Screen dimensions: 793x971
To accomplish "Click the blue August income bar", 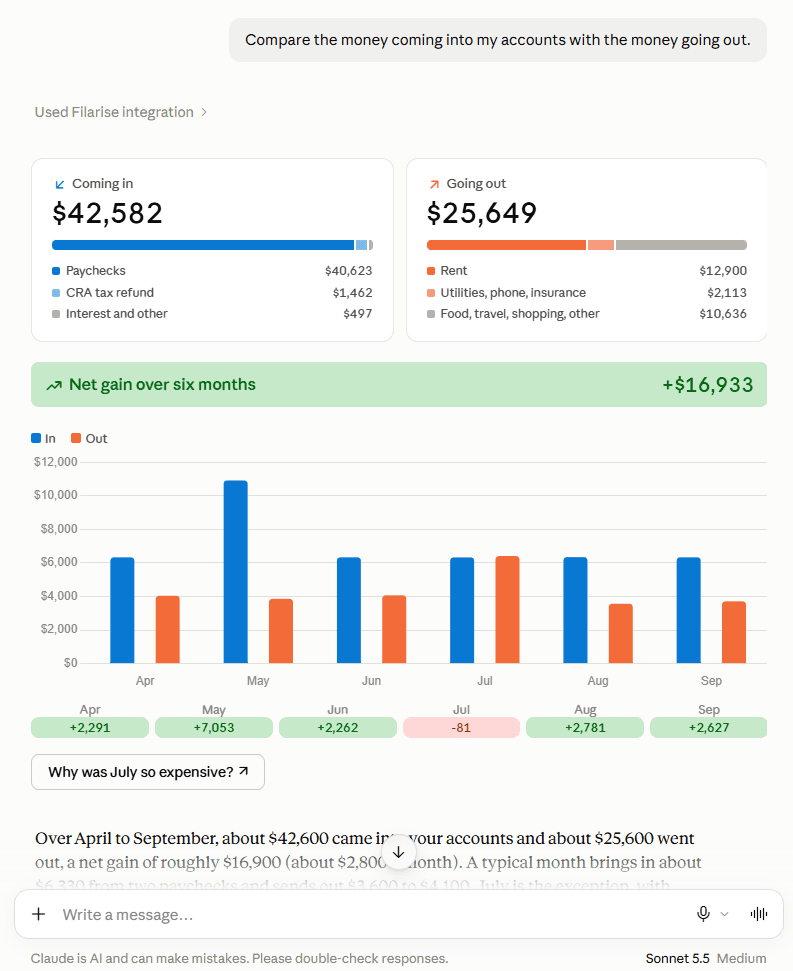I will point(576,610).
